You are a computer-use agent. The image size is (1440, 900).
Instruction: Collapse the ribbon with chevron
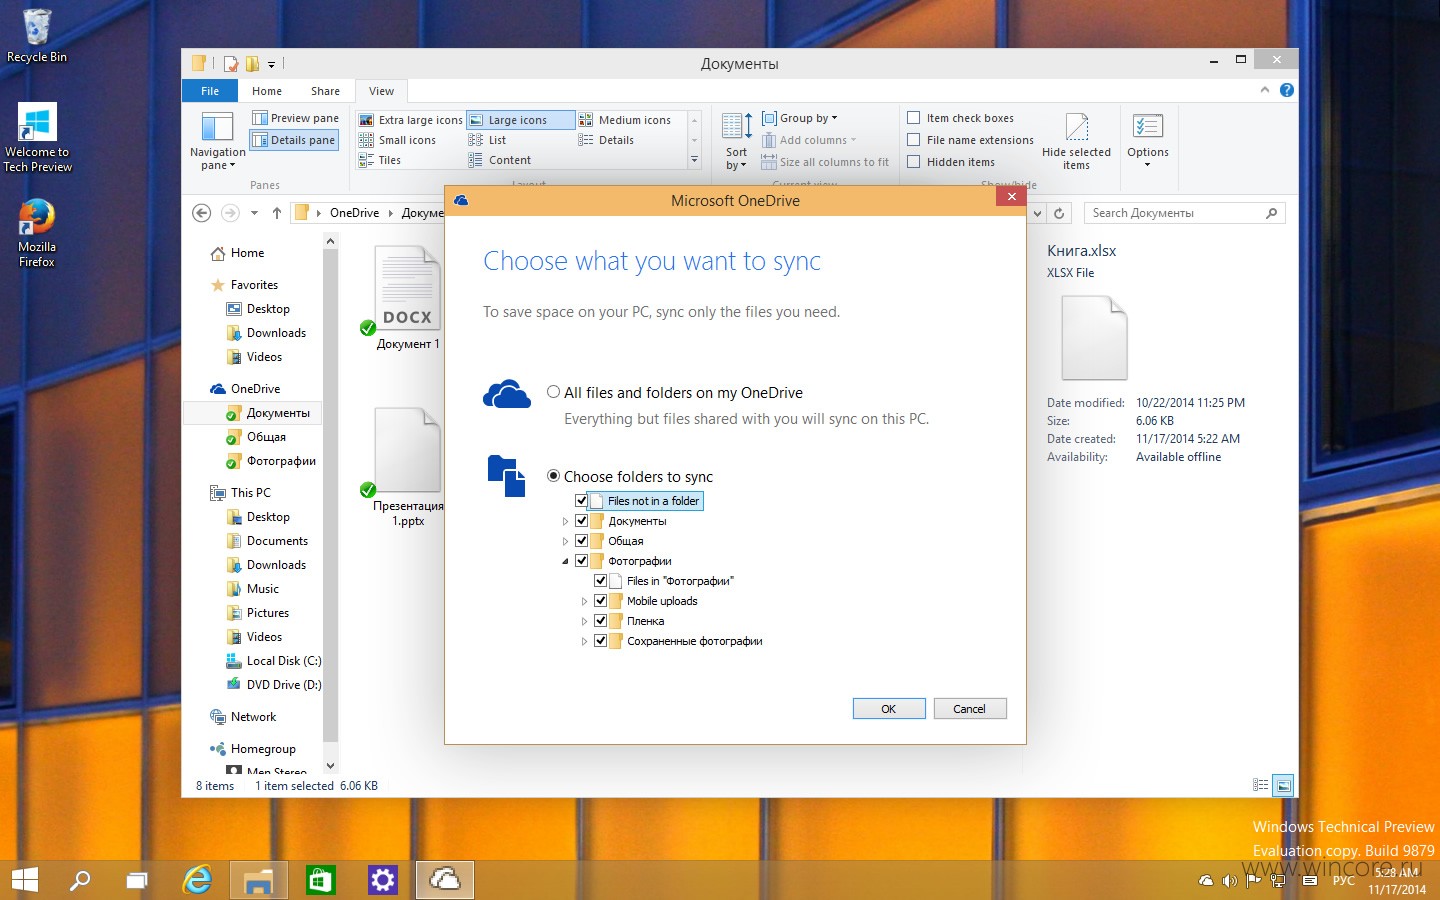click(x=1265, y=90)
